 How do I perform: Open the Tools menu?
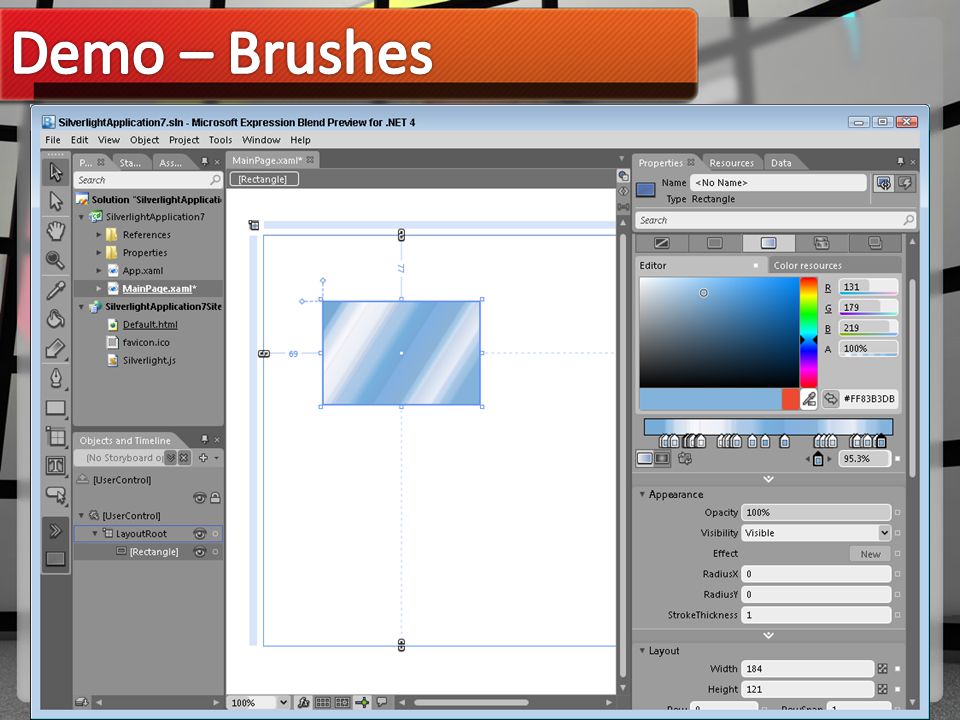click(x=220, y=140)
